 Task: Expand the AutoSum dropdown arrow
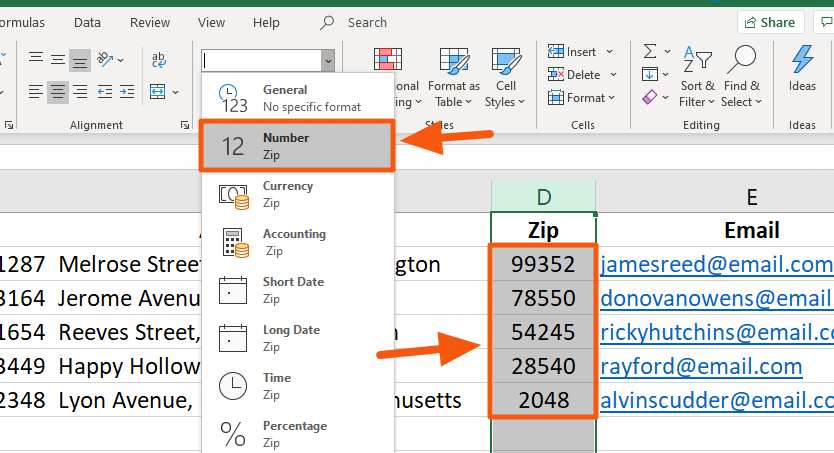667,52
